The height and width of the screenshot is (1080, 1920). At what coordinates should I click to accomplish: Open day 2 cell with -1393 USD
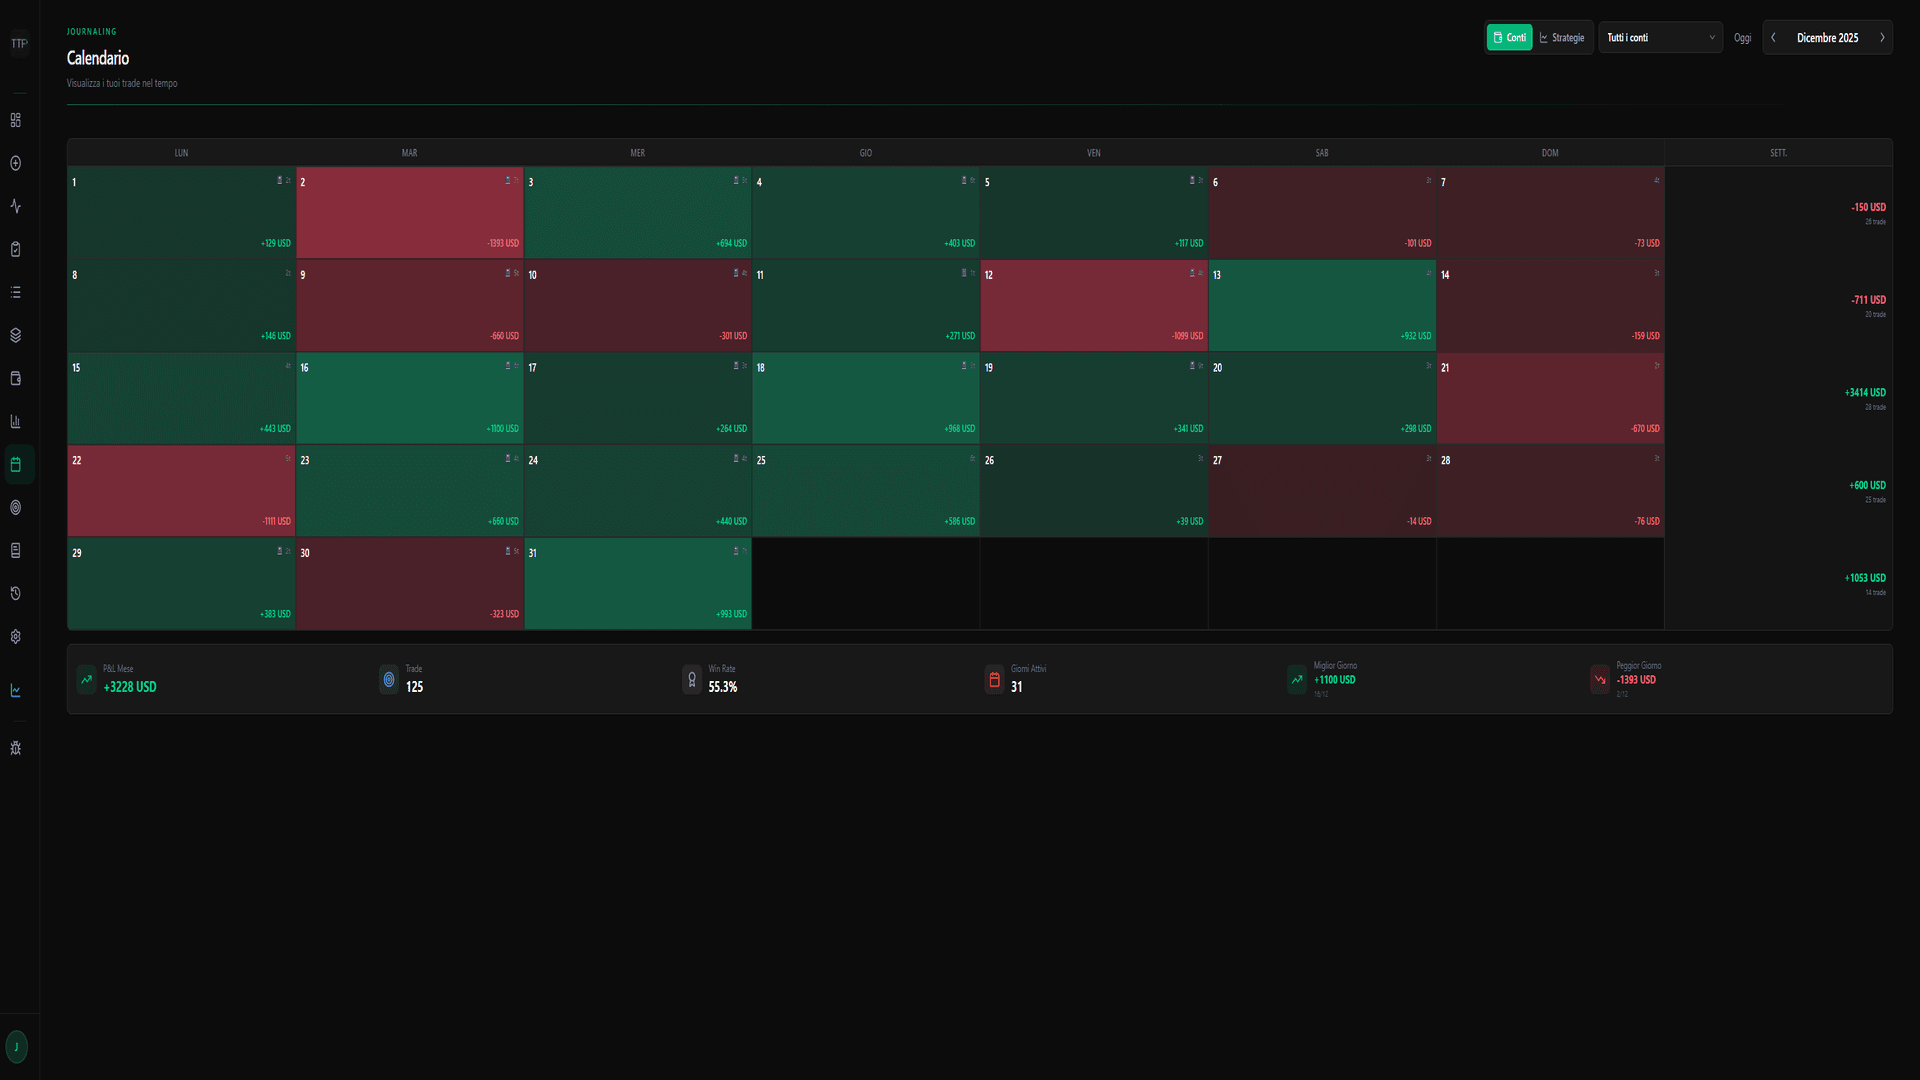point(409,213)
